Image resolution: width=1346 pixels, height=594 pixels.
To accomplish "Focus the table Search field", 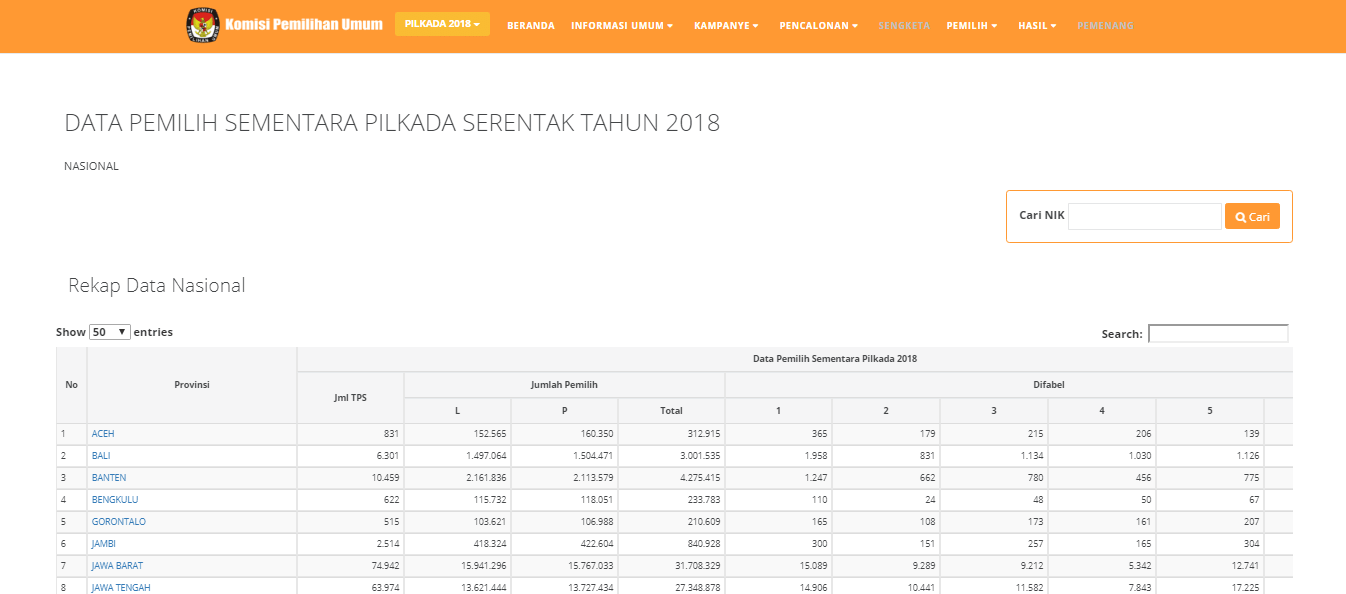I will pyautogui.click(x=1217, y=334).
